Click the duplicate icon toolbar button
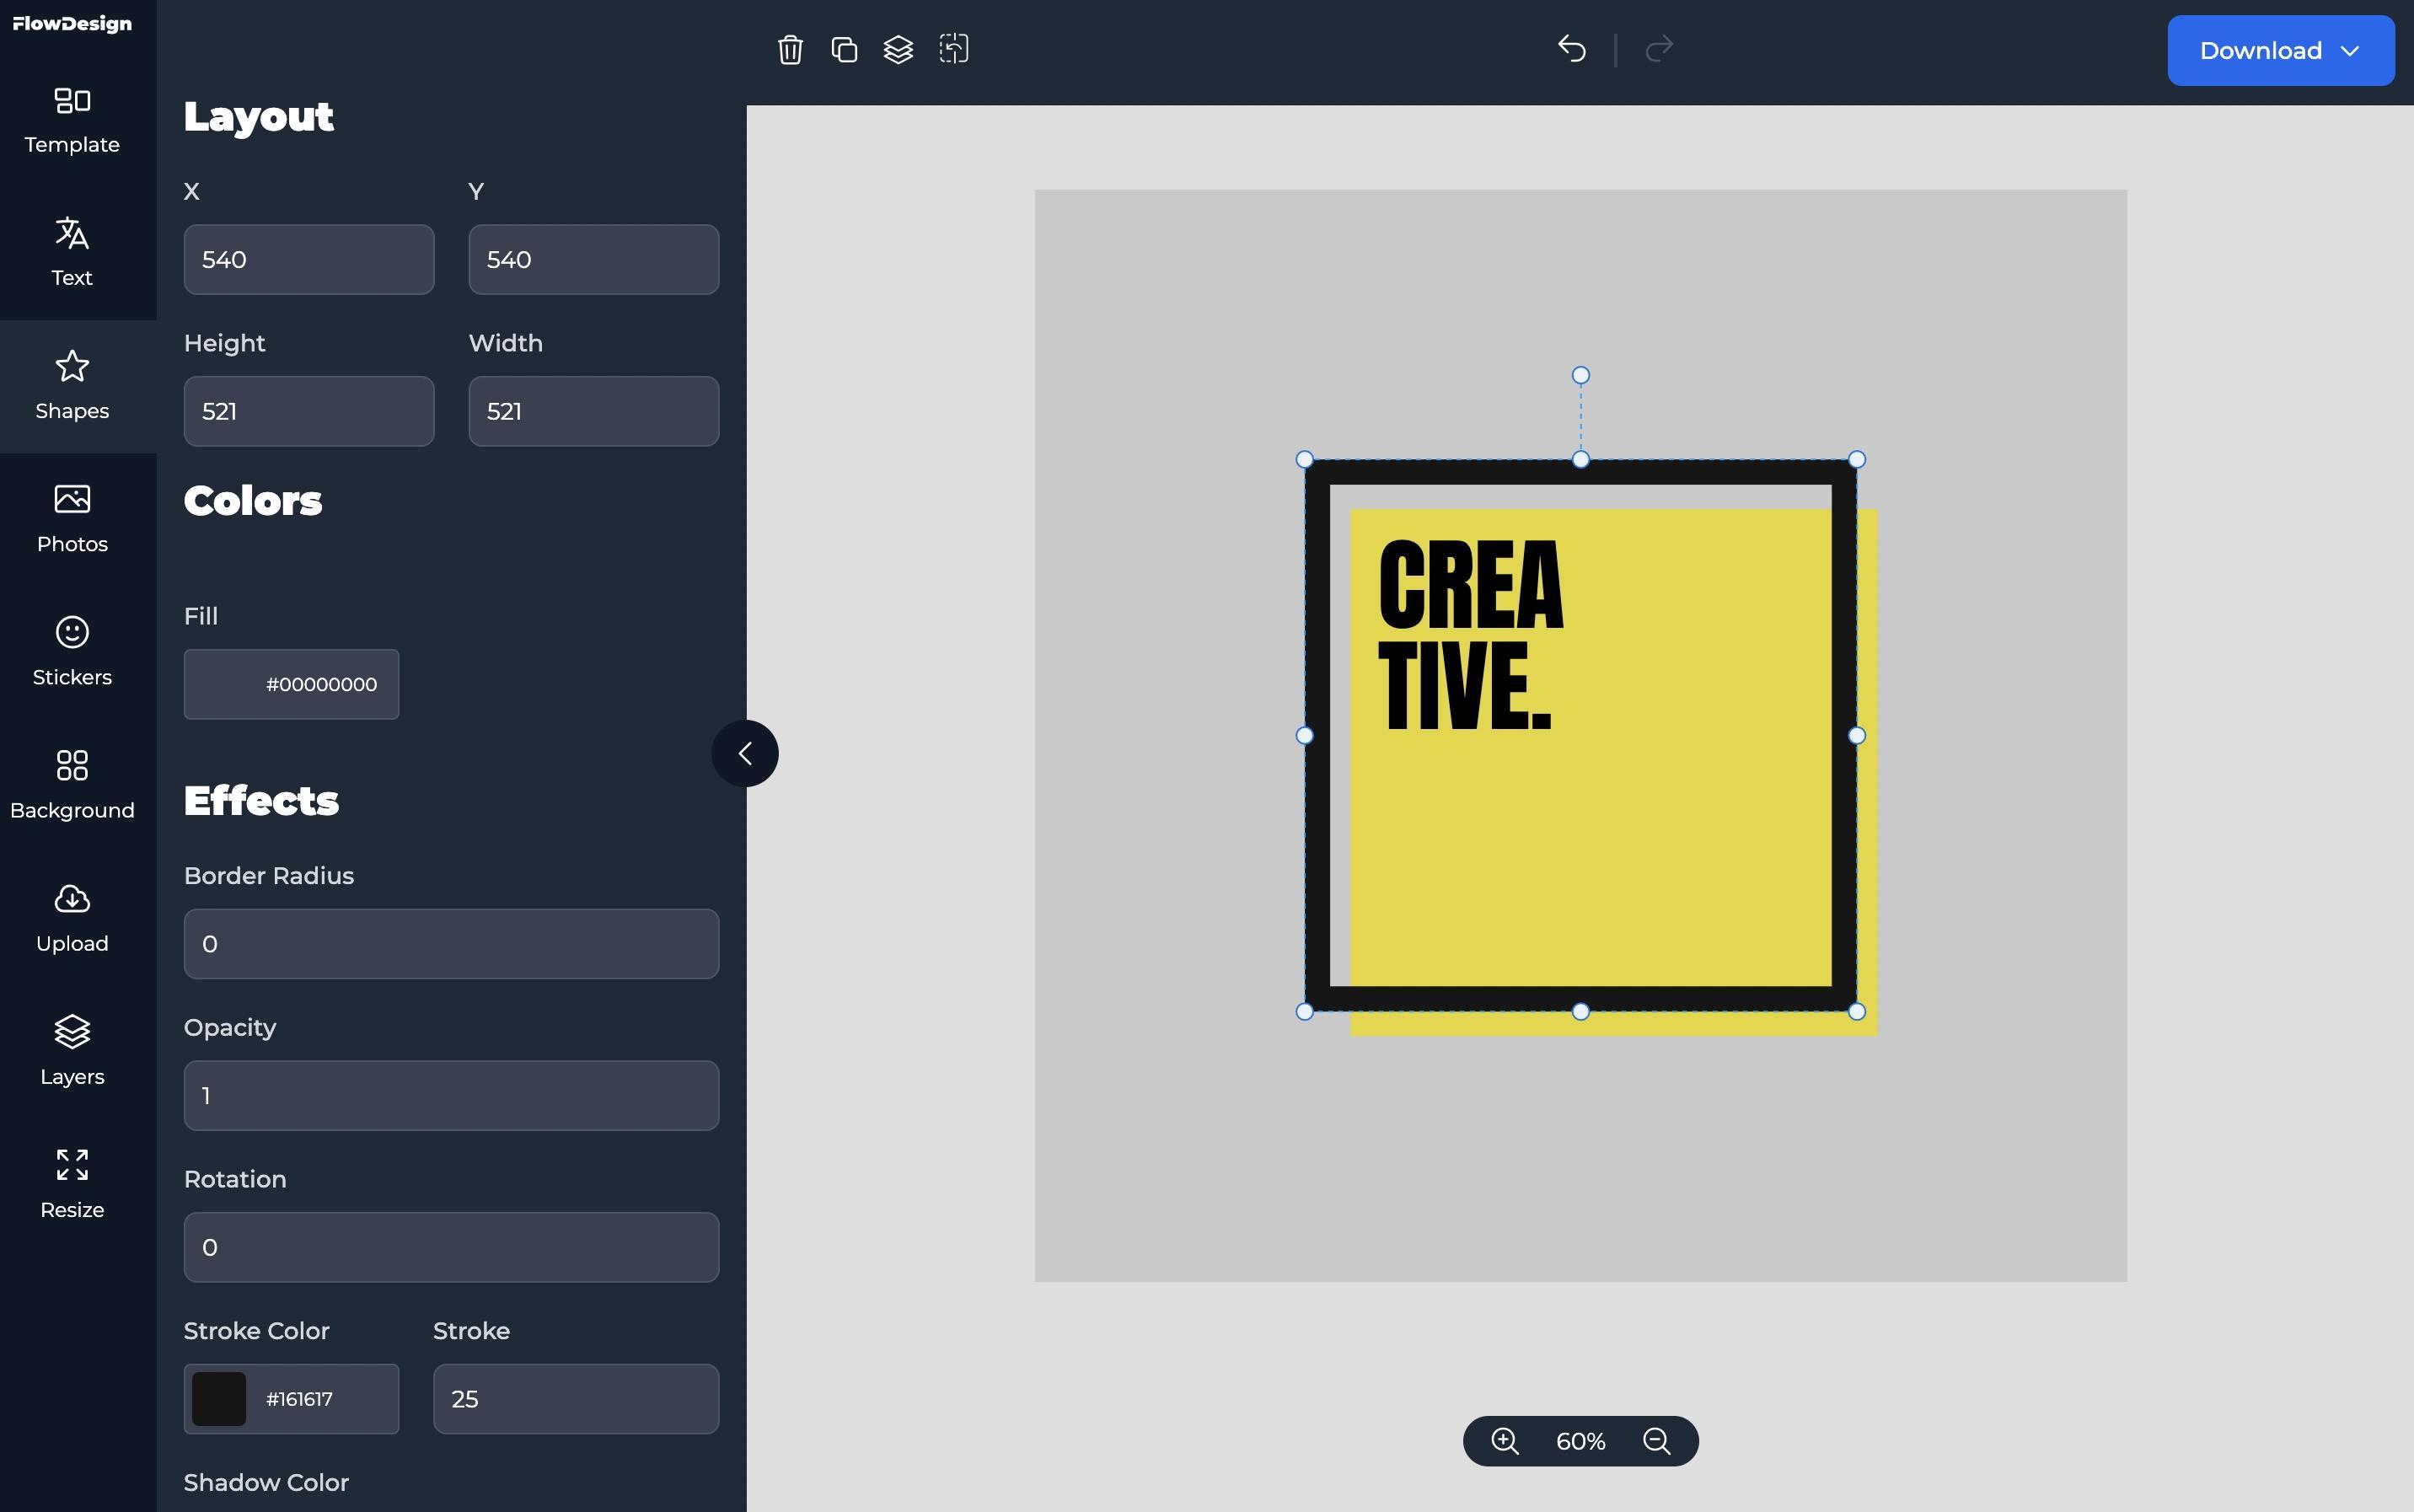The width and height of the screenshot is (2414, 1512). coord(843,49)
